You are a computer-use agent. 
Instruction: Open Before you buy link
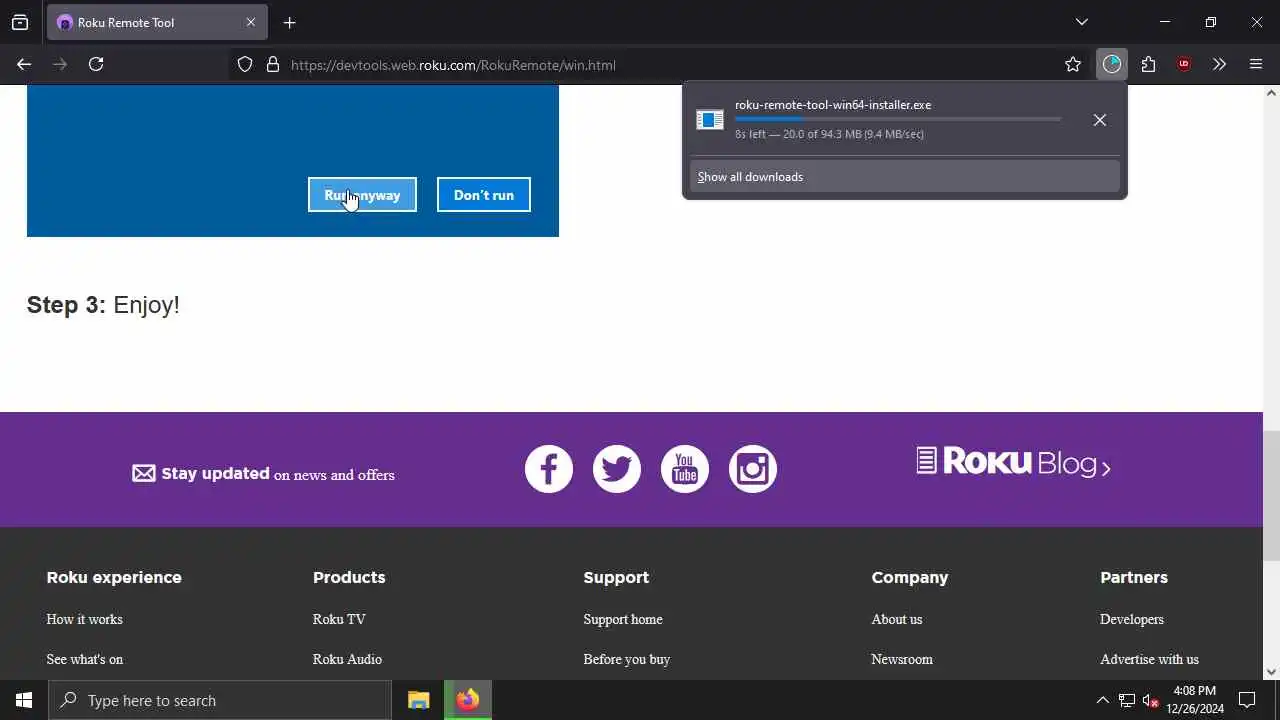(627, 659)
